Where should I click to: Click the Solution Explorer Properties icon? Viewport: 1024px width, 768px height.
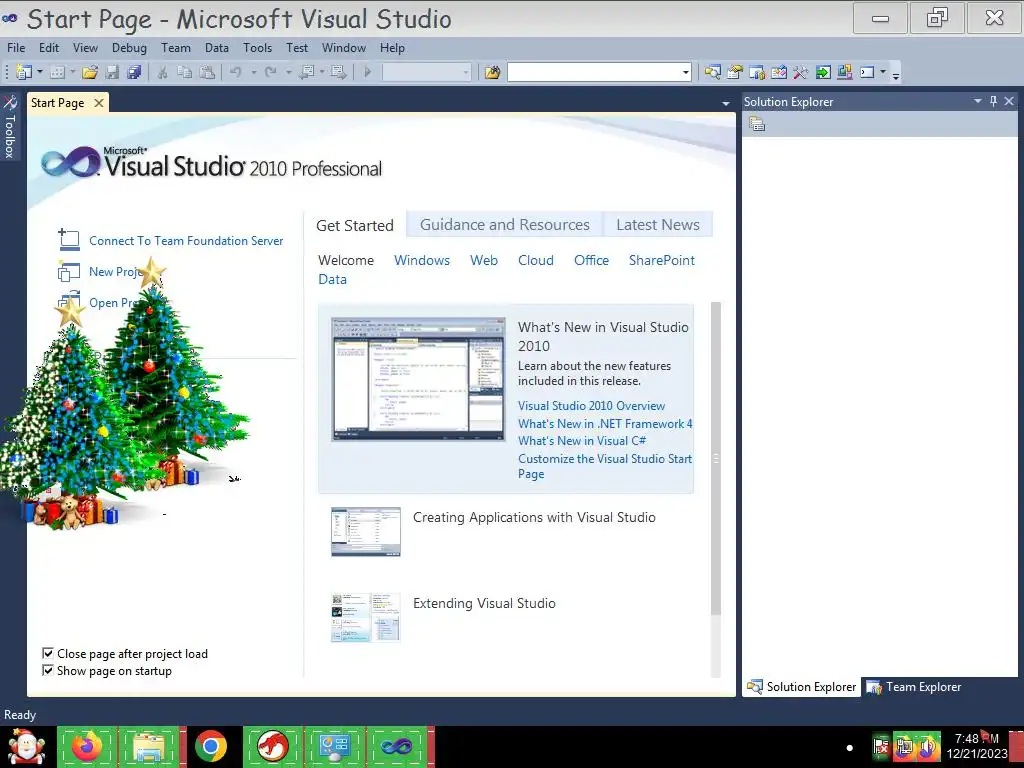(757, 124)
